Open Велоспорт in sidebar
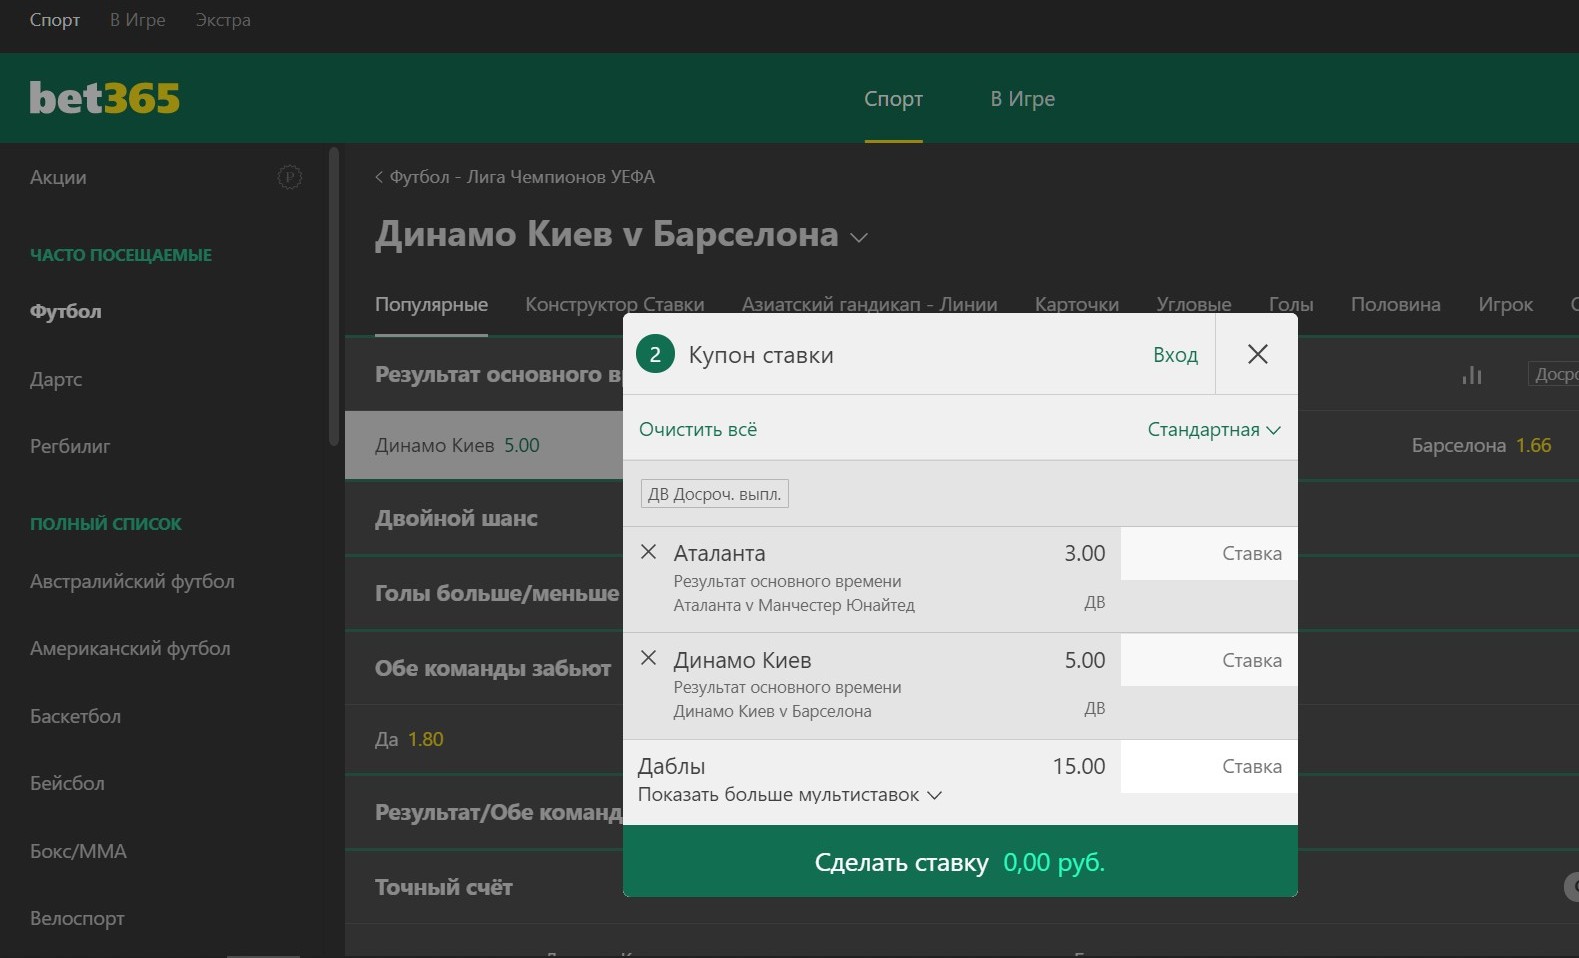This screenshot has height=958, width=1579. tap(77, 918)
